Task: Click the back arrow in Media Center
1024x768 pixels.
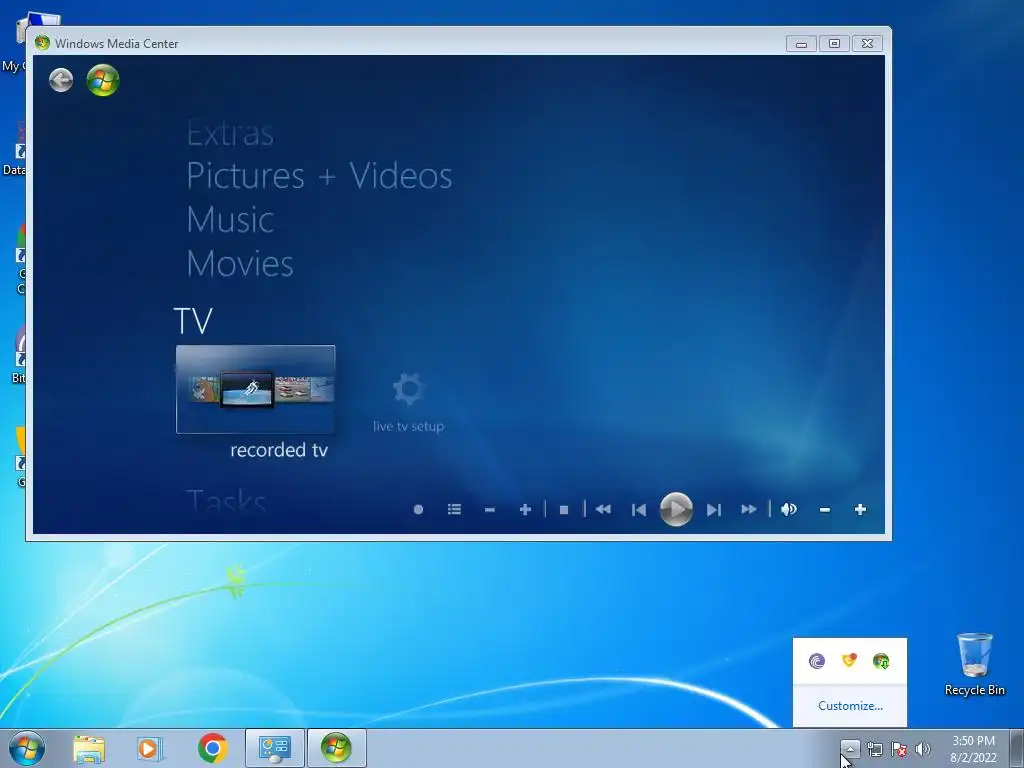Action: [61, 80]
